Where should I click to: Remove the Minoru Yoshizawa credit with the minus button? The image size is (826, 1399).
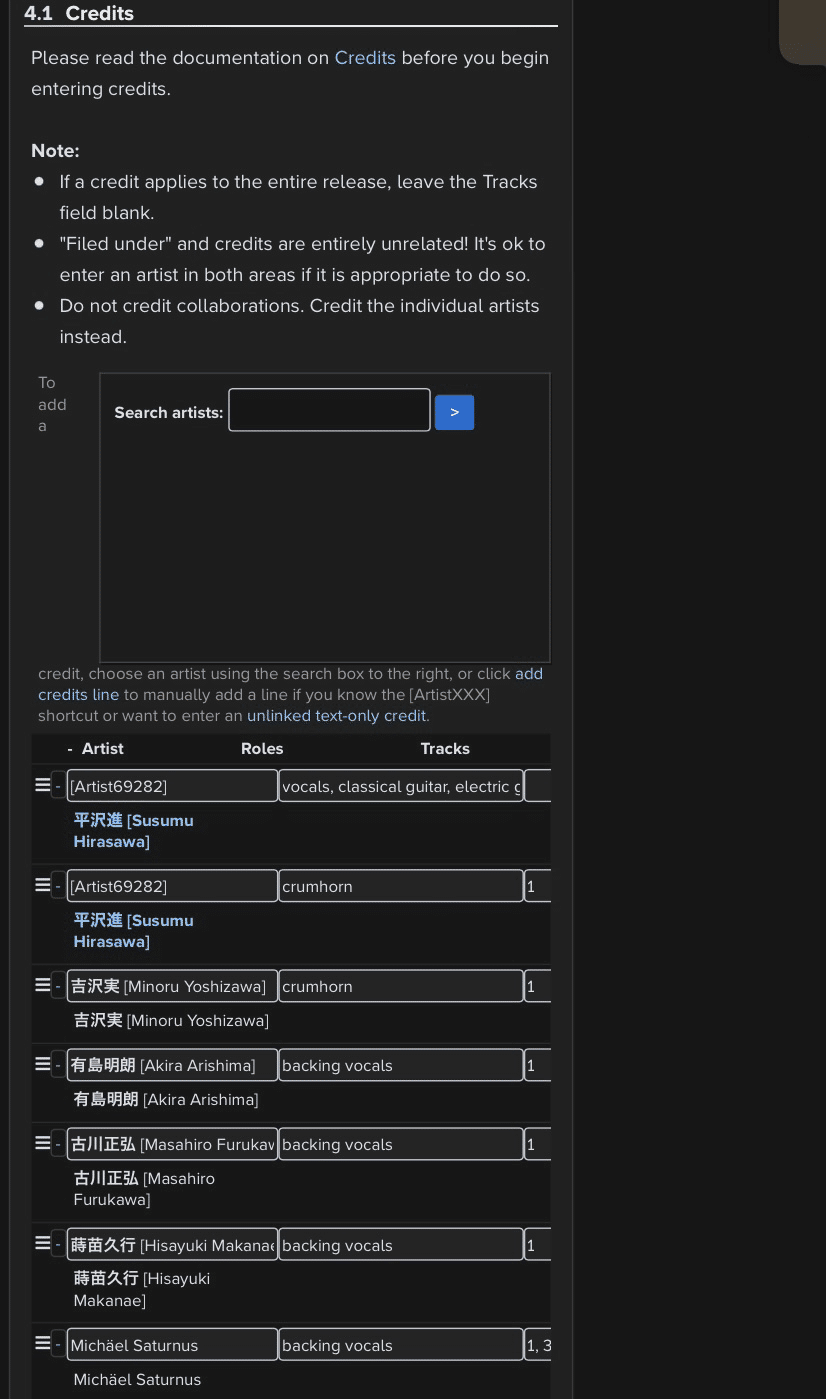point(58,986)
